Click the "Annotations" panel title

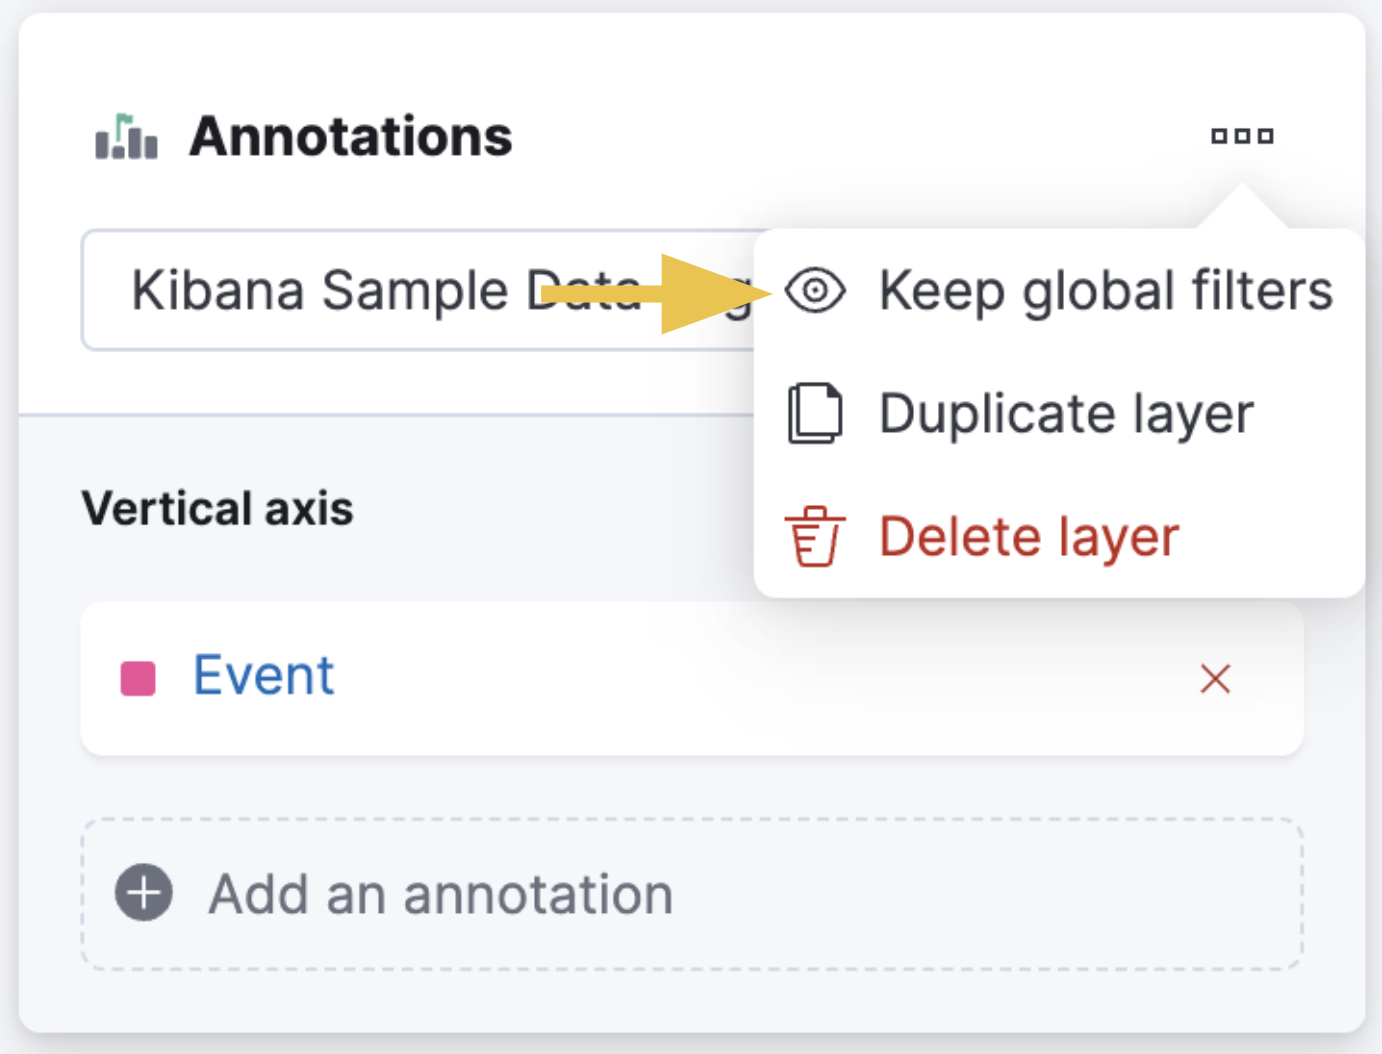coord(352,136)
